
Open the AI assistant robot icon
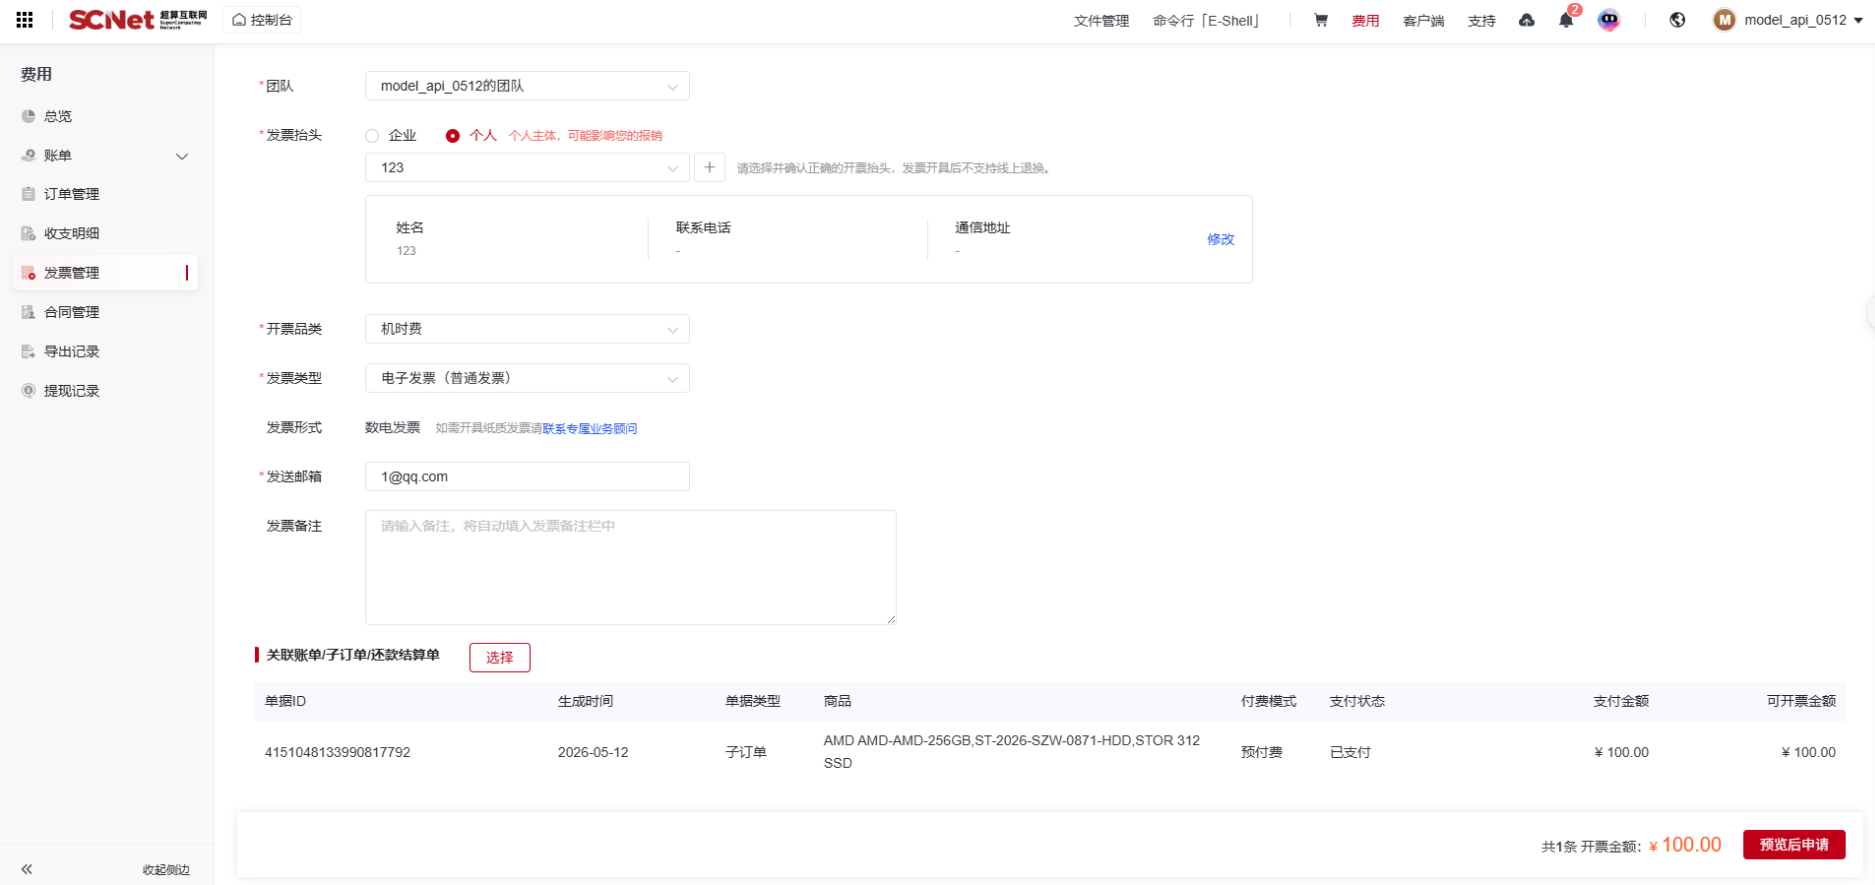pyautogui.click(x=1608, y=20)
